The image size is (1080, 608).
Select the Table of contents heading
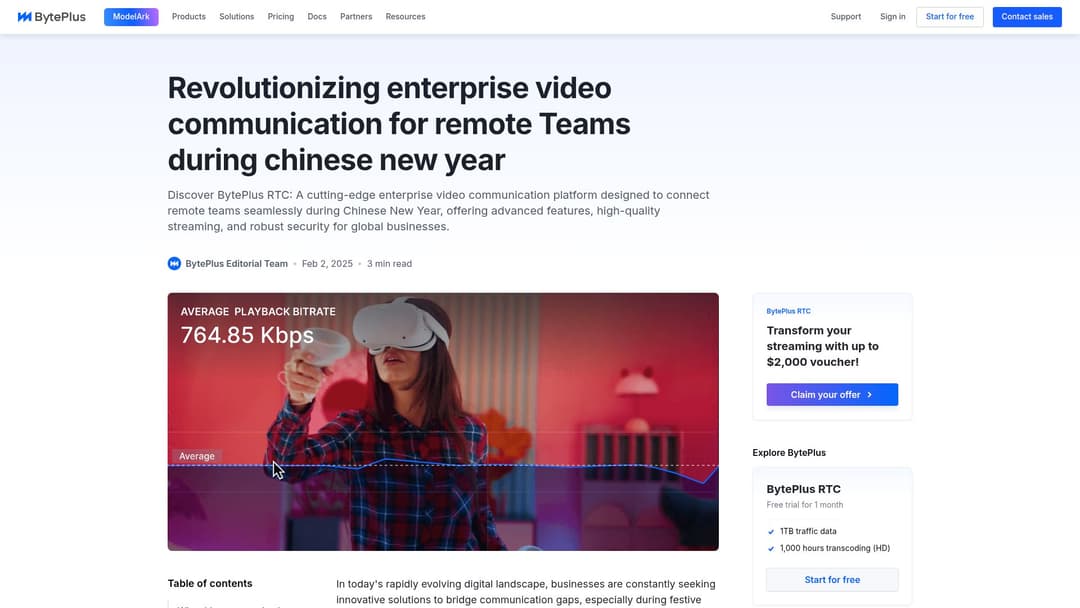click(x=210, y=583)
